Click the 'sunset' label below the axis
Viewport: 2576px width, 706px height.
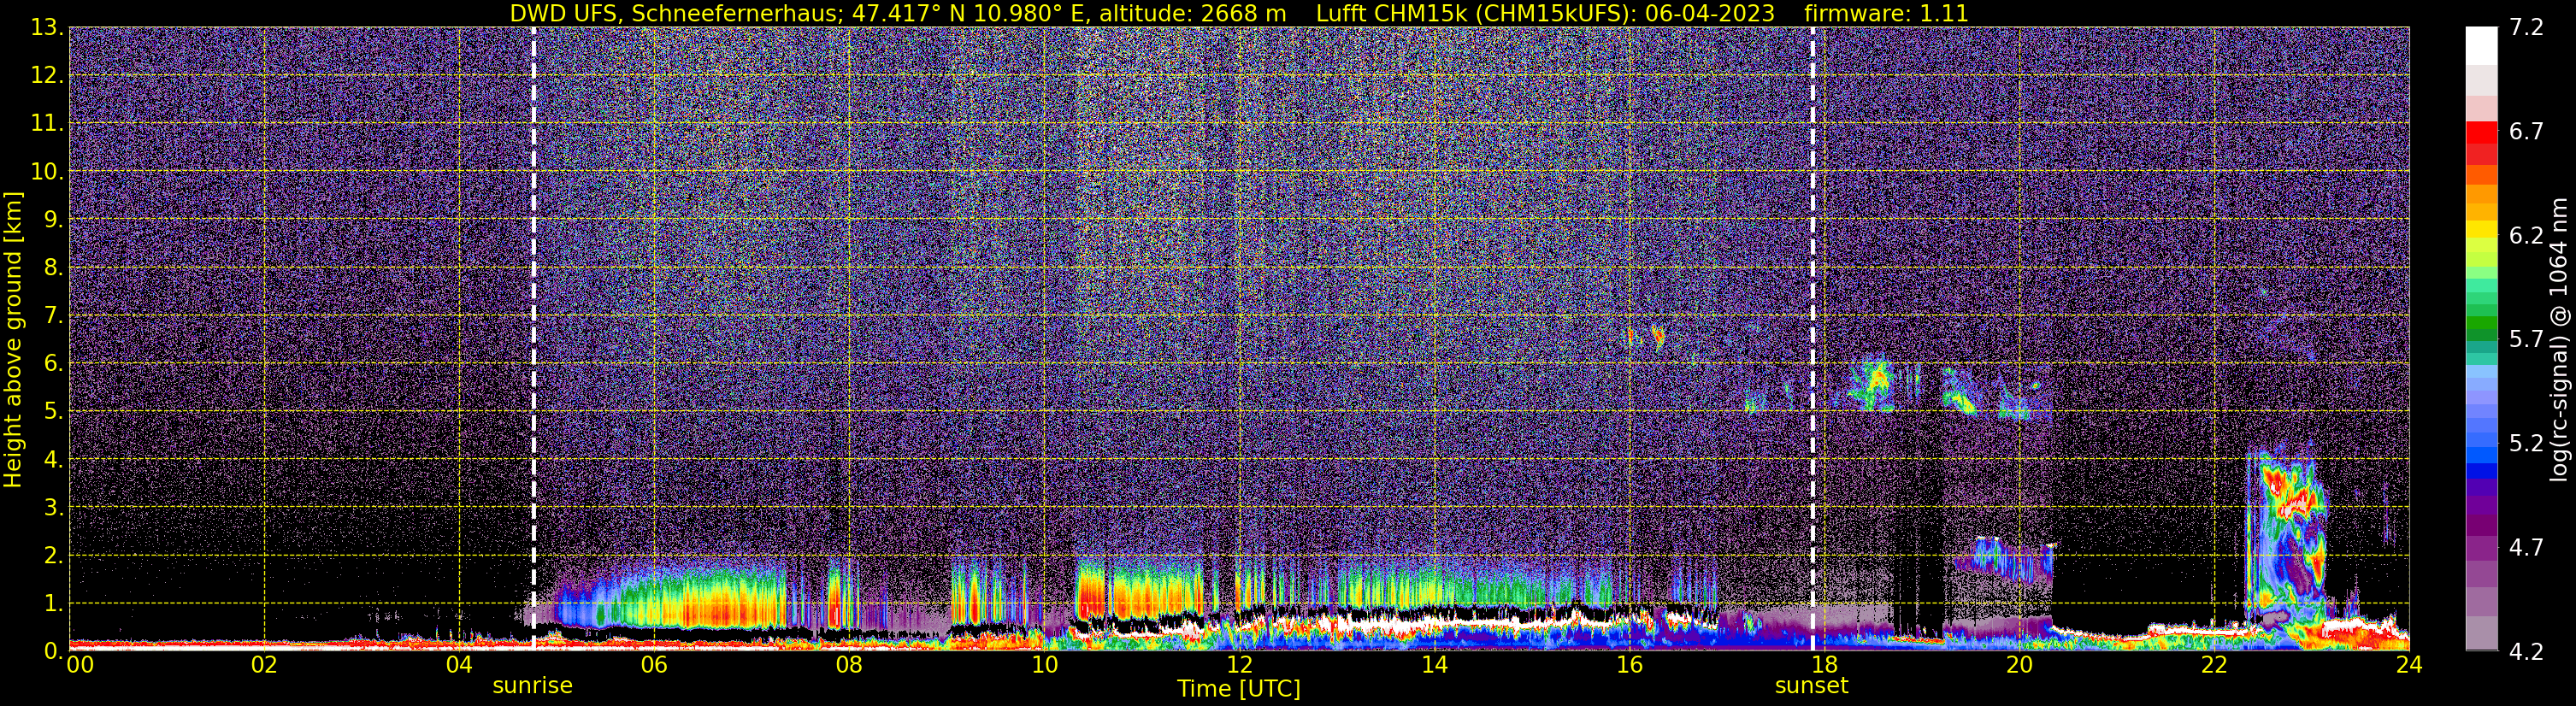[x=1811, y=686]
